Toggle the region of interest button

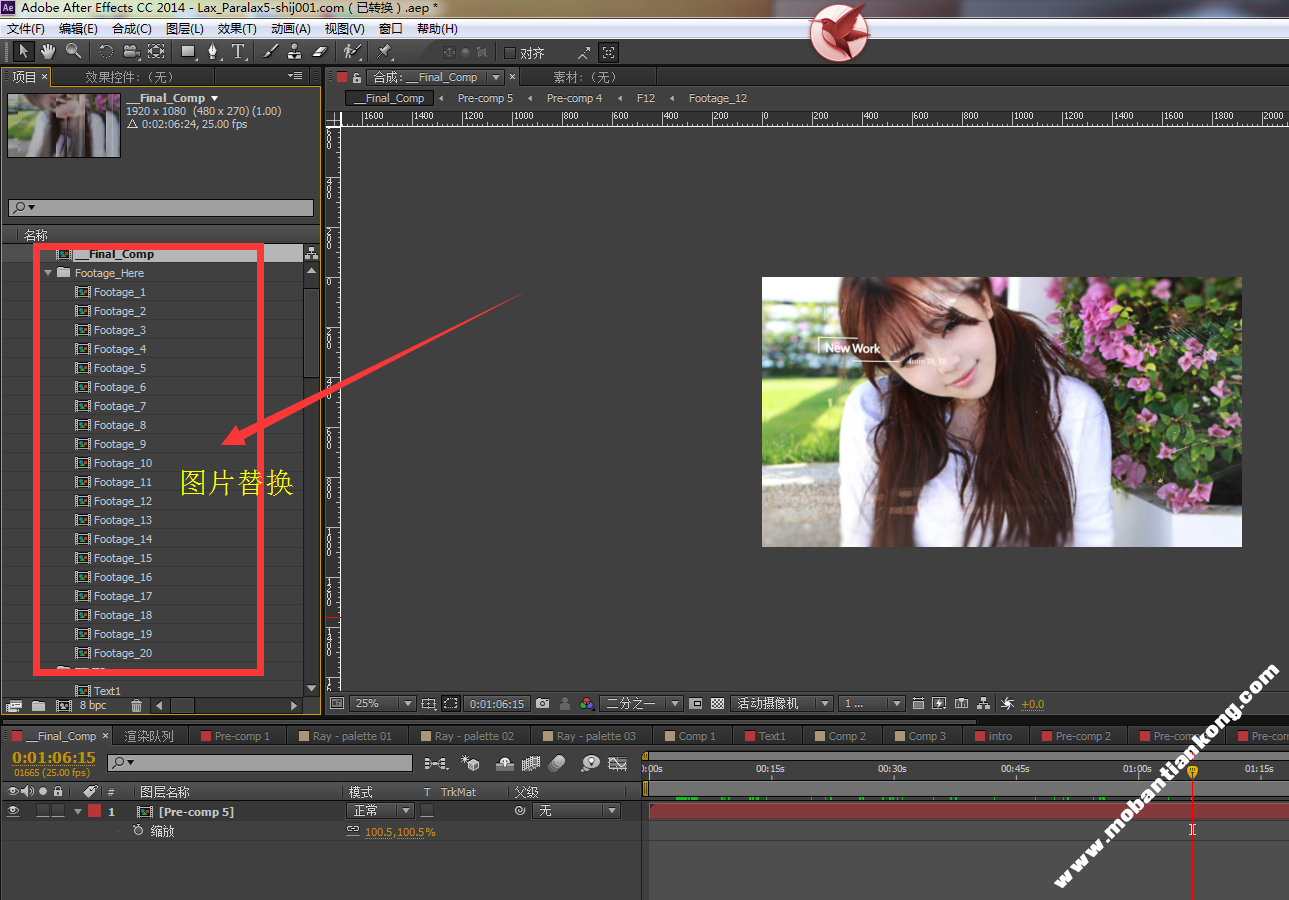696,704
